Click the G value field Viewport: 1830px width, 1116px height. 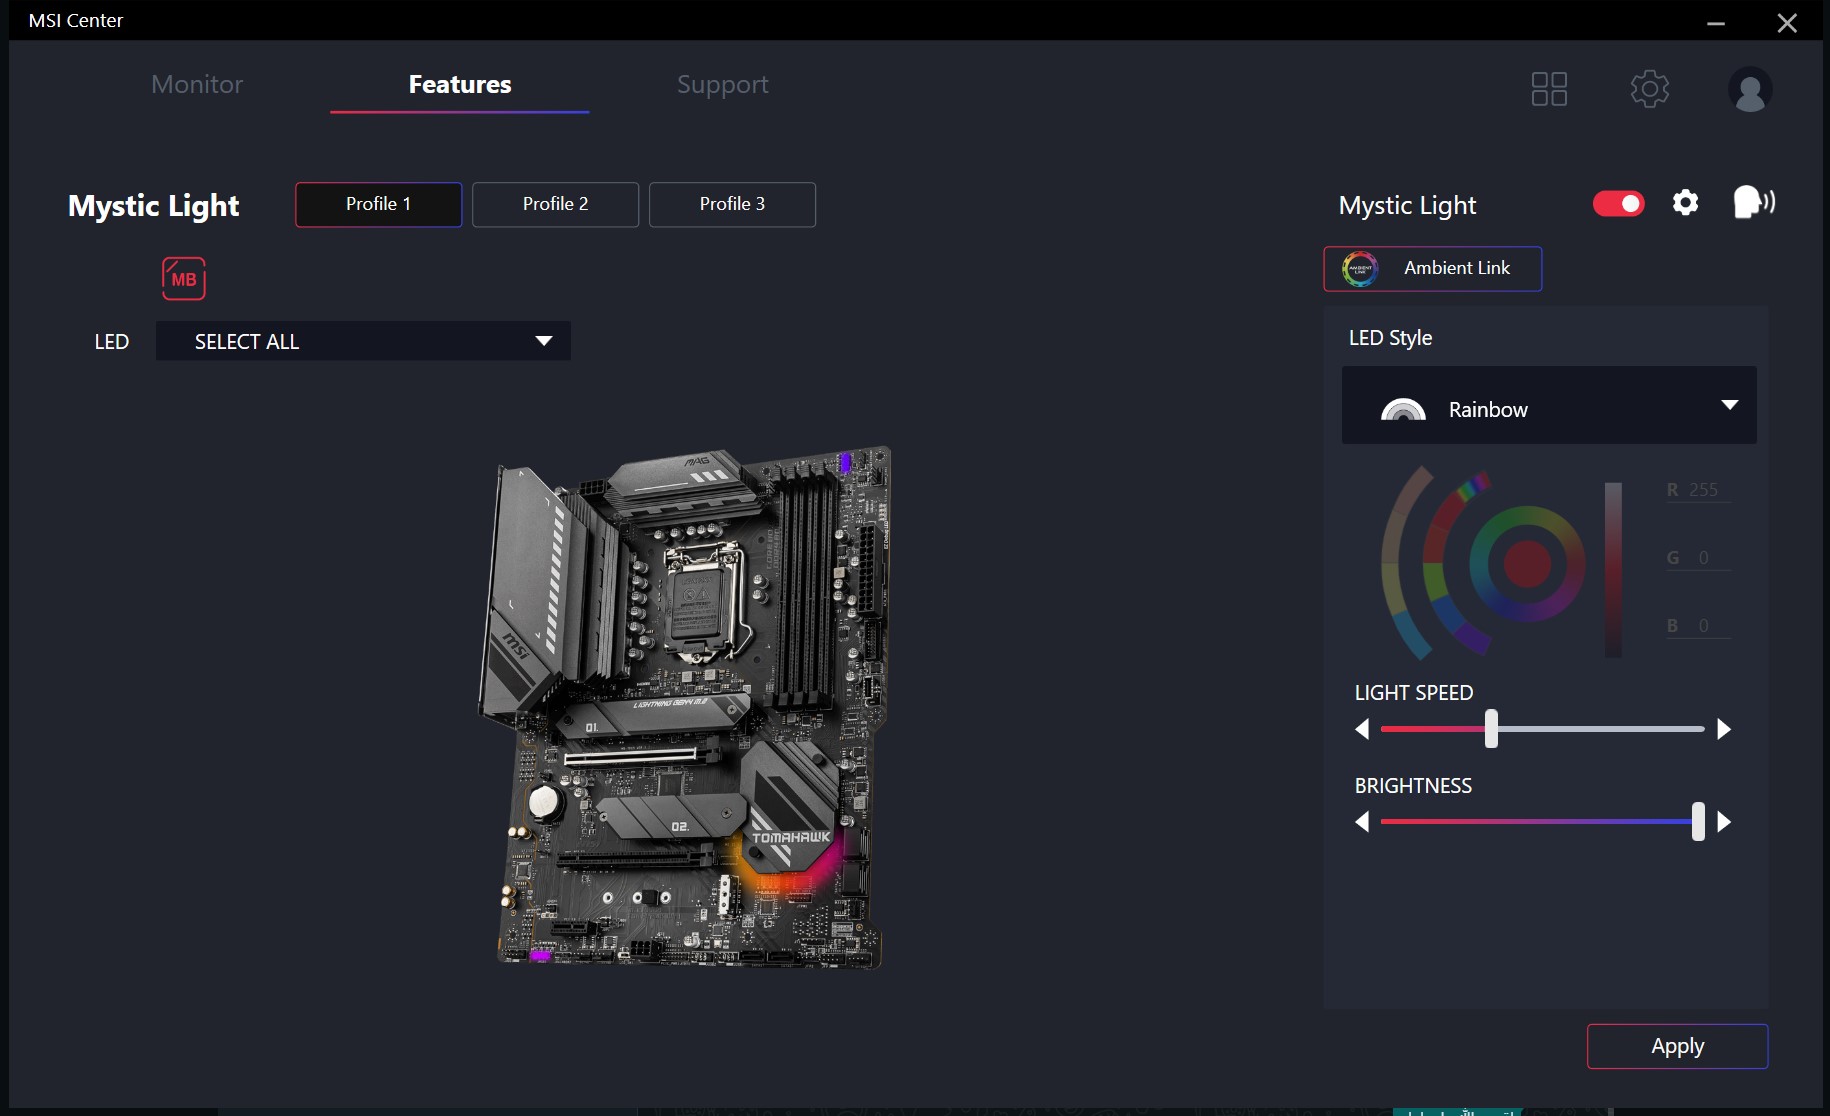(x=1698, y=558)
